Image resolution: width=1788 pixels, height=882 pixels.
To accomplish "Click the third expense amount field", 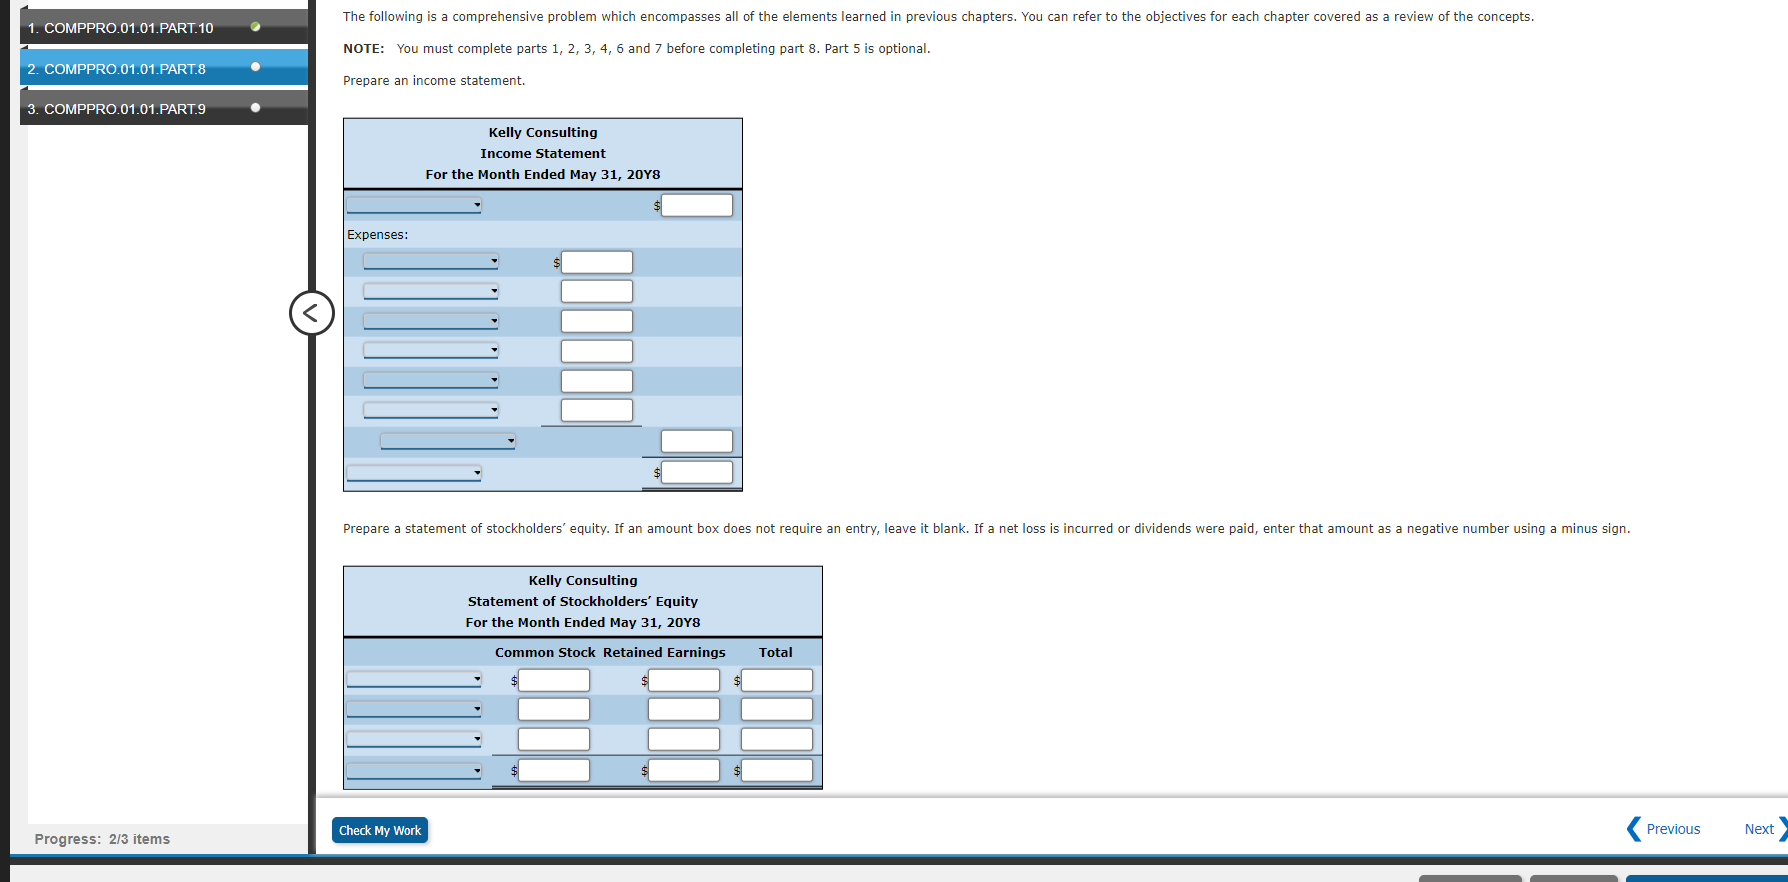I will click(597, 321).
